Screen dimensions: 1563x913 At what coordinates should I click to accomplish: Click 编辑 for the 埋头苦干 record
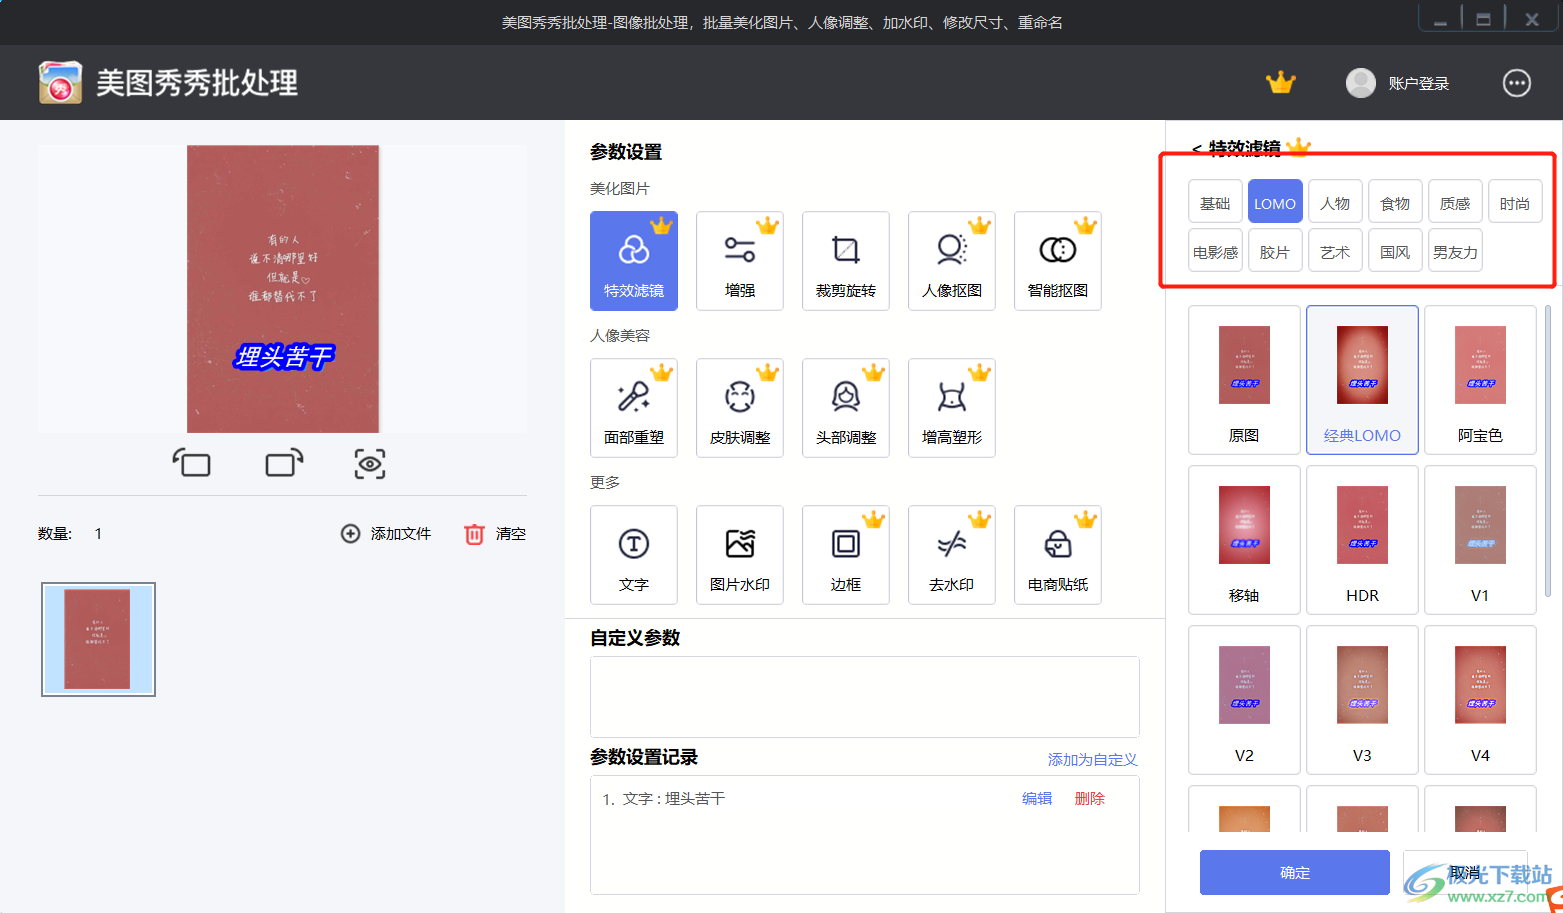point(1037,798)
